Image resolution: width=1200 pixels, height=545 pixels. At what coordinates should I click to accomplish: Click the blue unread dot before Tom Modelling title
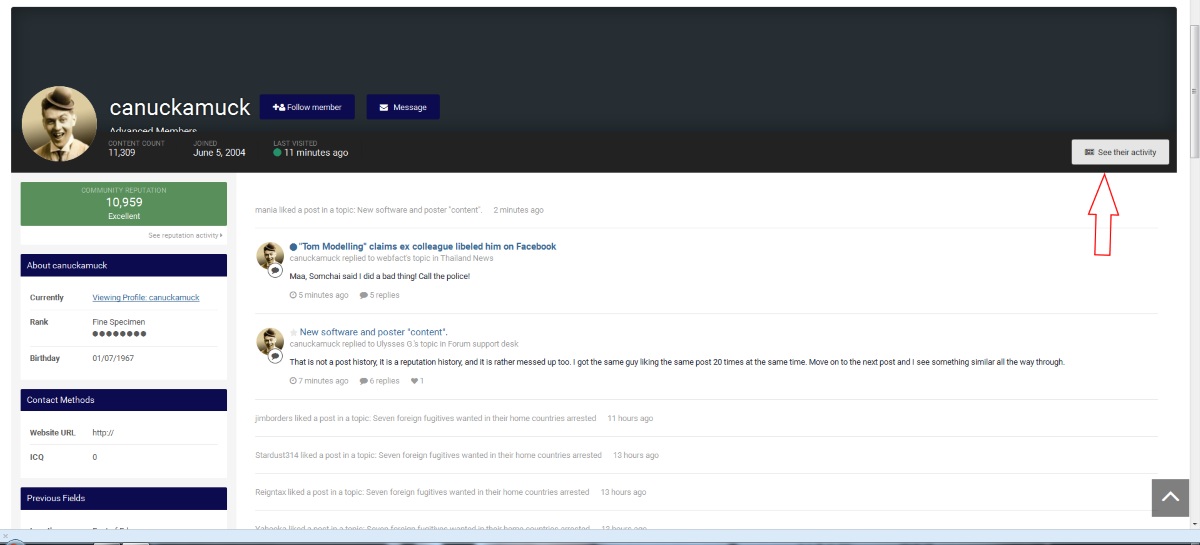[293, 247]
